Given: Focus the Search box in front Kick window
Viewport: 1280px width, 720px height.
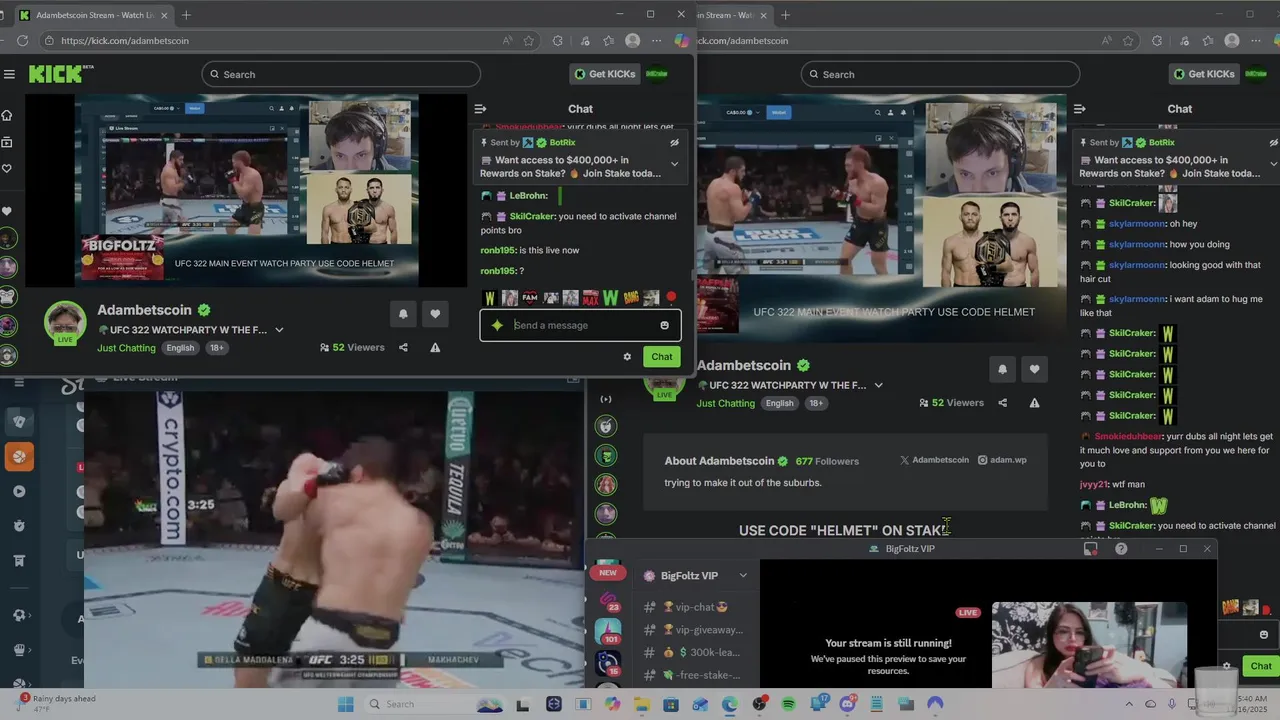Looking at the screenshot, I should click(341, 74).
